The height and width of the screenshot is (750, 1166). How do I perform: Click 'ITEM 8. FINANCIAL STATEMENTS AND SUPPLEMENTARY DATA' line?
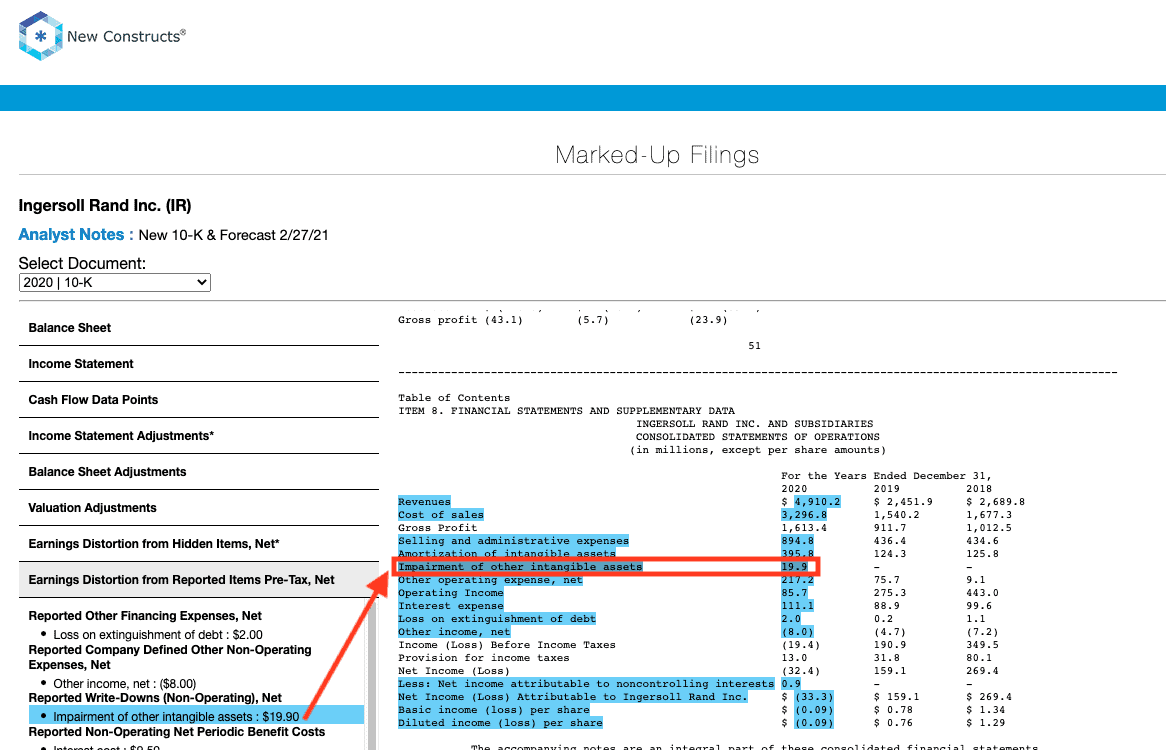pyautogui.click(x=566, y=410)
